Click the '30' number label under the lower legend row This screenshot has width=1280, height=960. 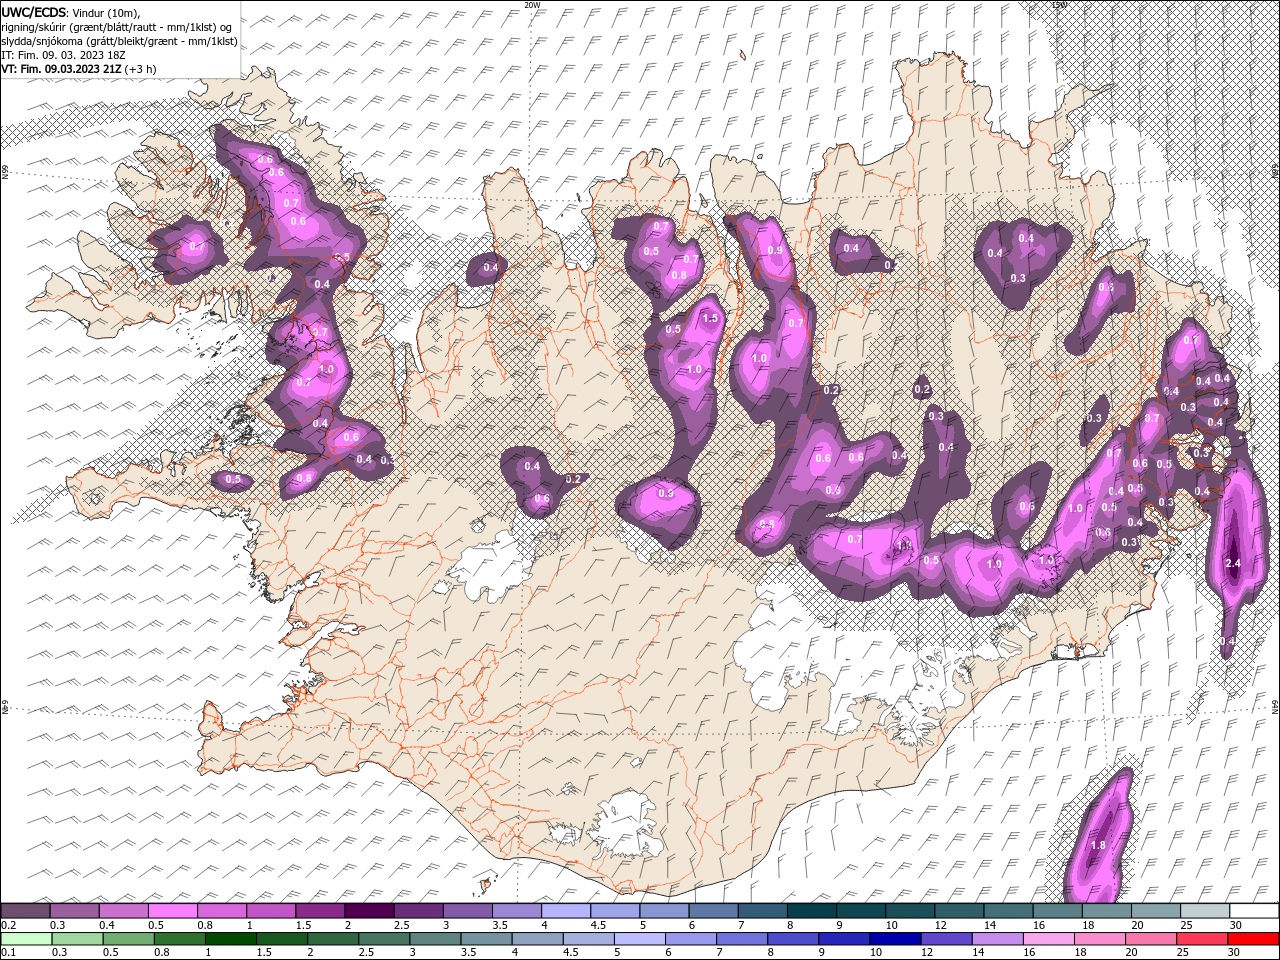(1235, 952)
